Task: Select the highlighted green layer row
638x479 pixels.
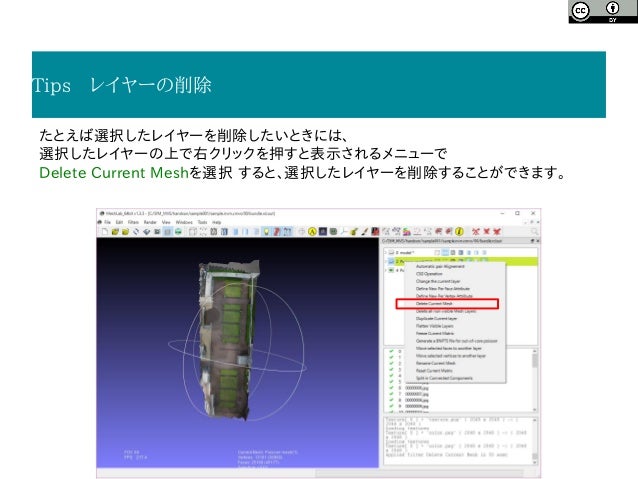Action: (461, 261)
